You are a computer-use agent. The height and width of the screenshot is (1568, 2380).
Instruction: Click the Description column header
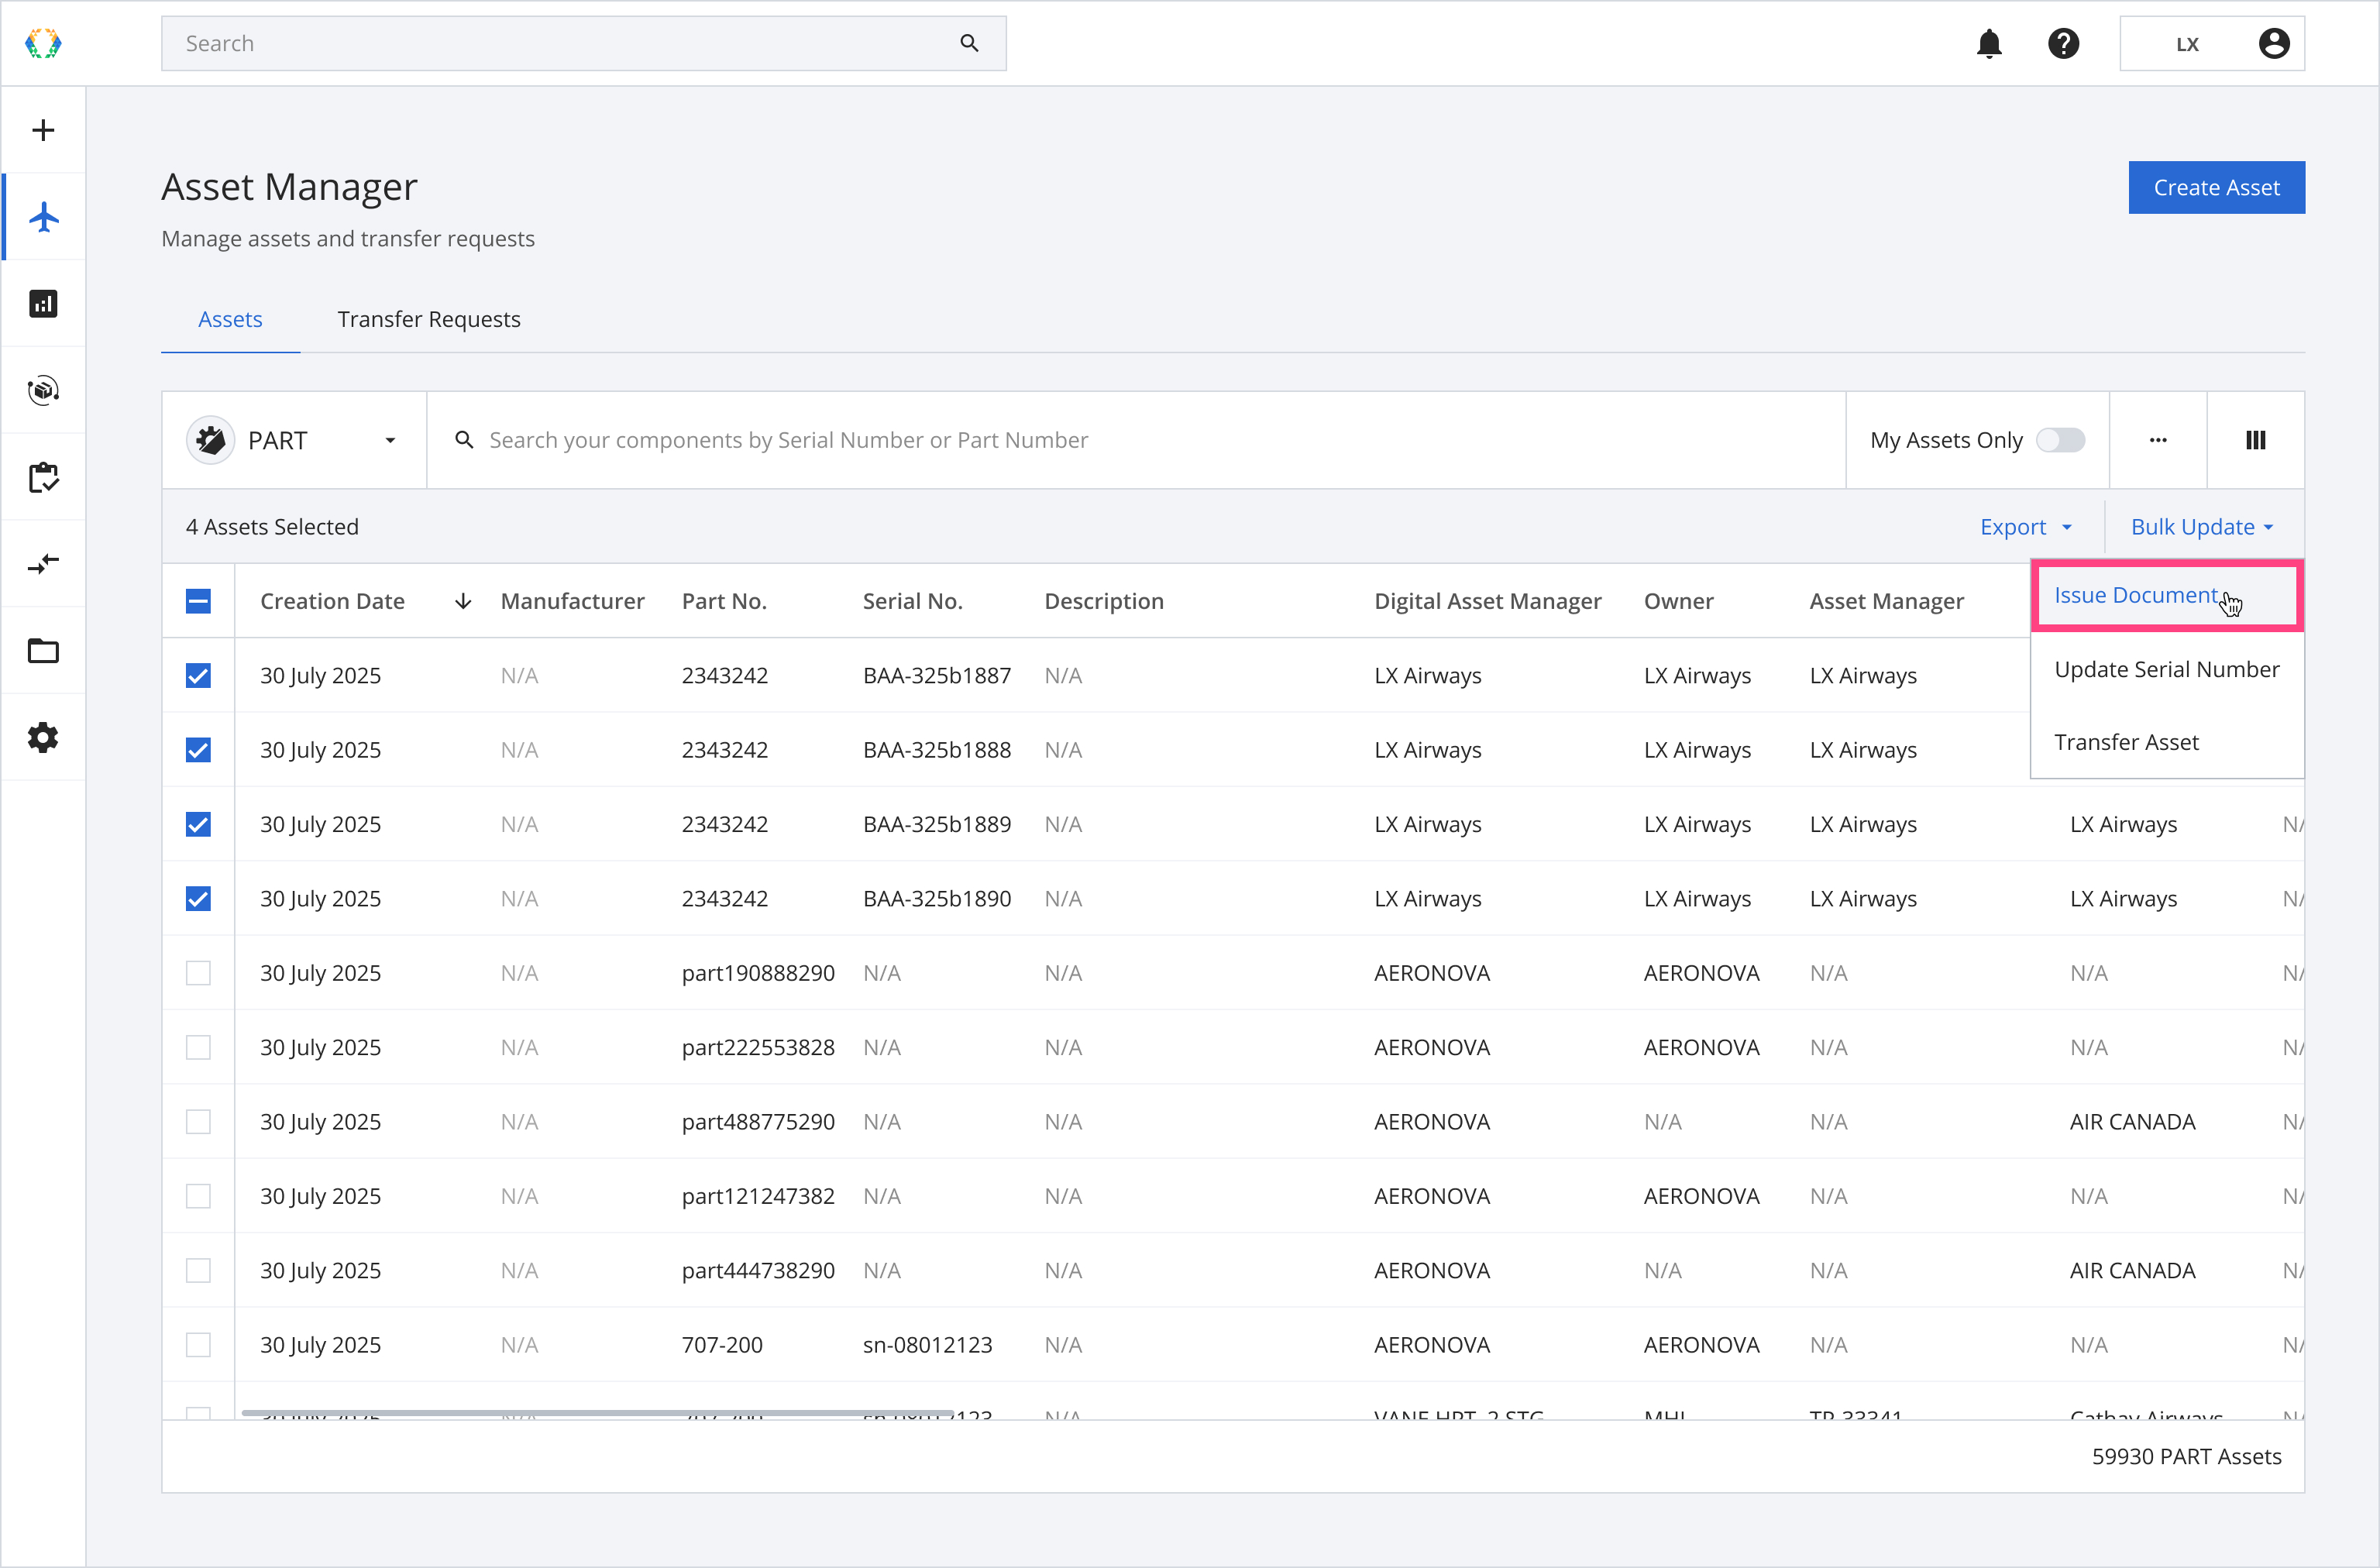[x=1104, y=601]
